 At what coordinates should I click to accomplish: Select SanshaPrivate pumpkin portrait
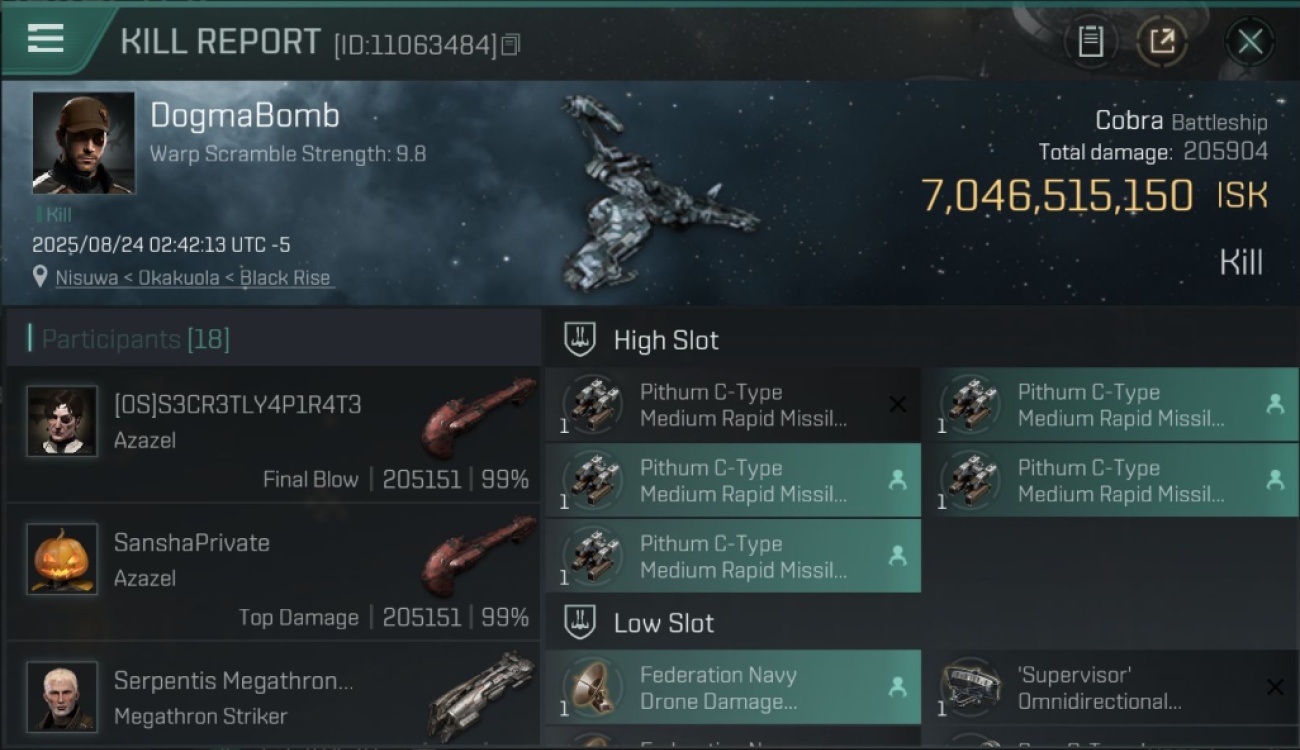[62, 559]
